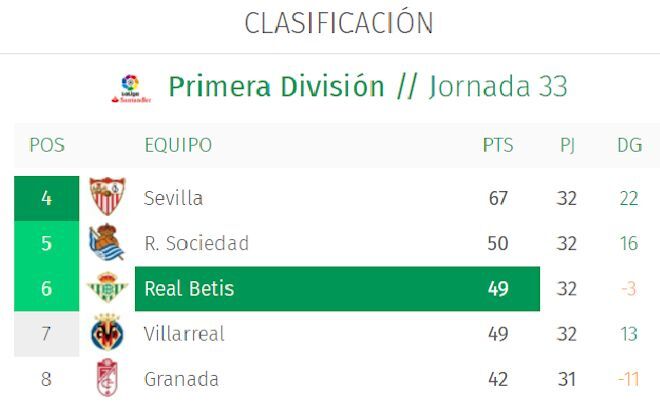Sort by the PJ column header
This screenshot has width=660, height=404.
click(567, 146)
